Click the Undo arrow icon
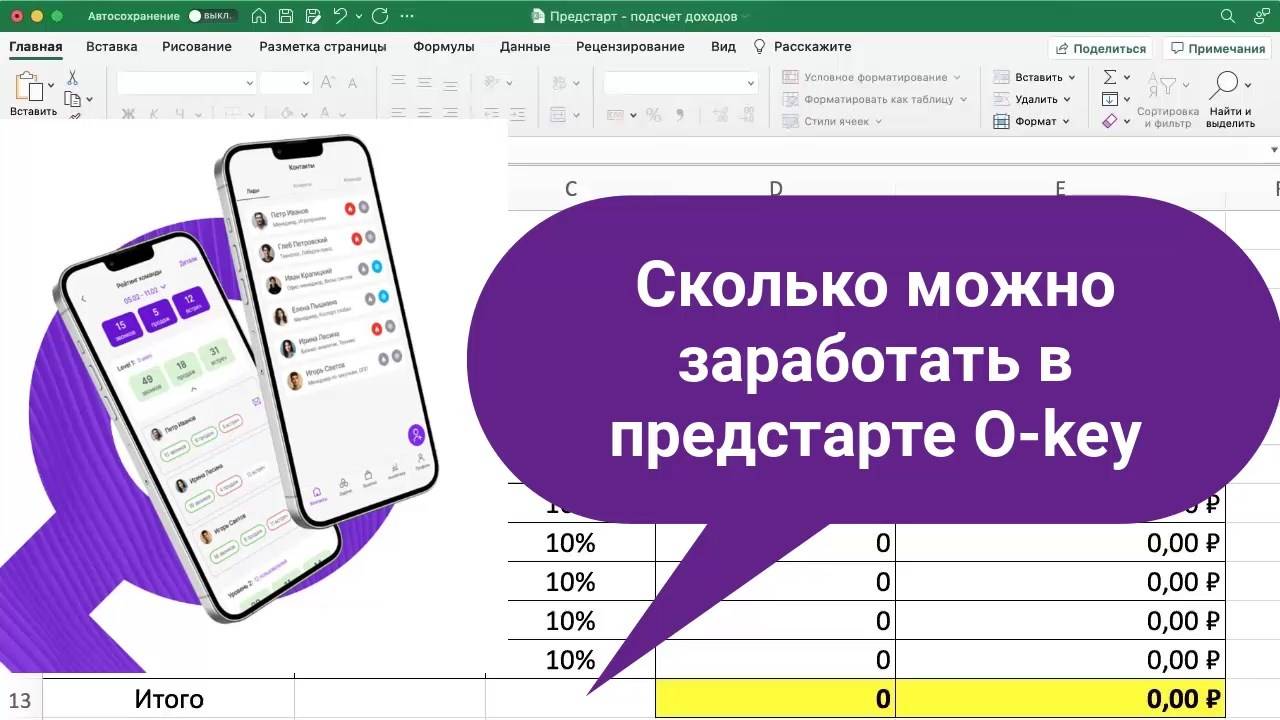Screen dimensions: 1280x720 pyautogui.click(x=340, y=16)
